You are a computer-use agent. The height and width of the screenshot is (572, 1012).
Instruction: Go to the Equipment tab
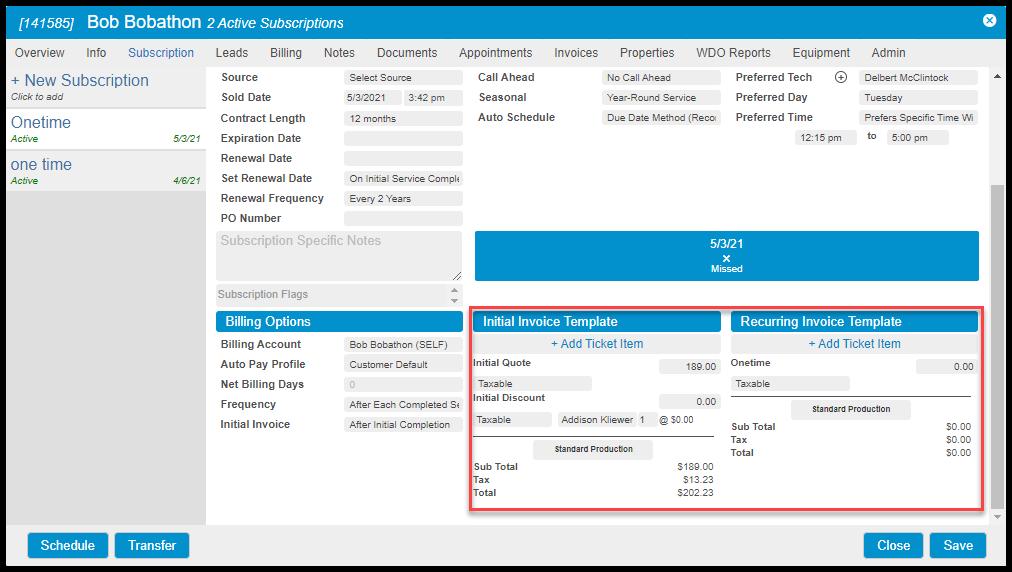point(820,53)
